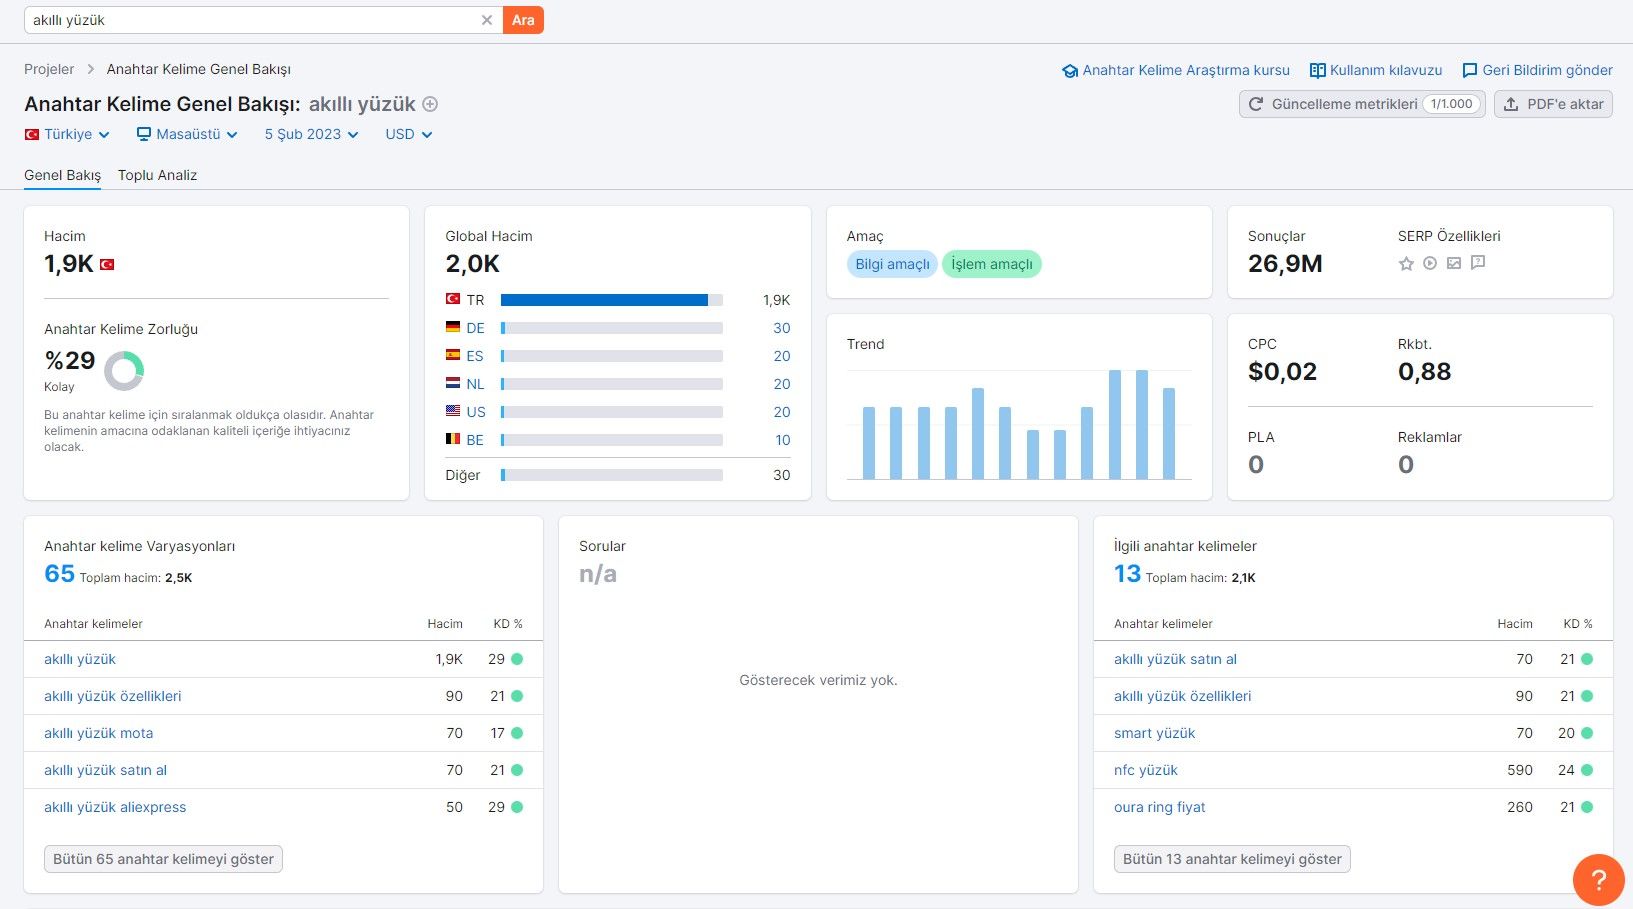The height and width of the screenshot is (909, 1633).
Task: Click BE volume value 10
Action: (783, 440)
